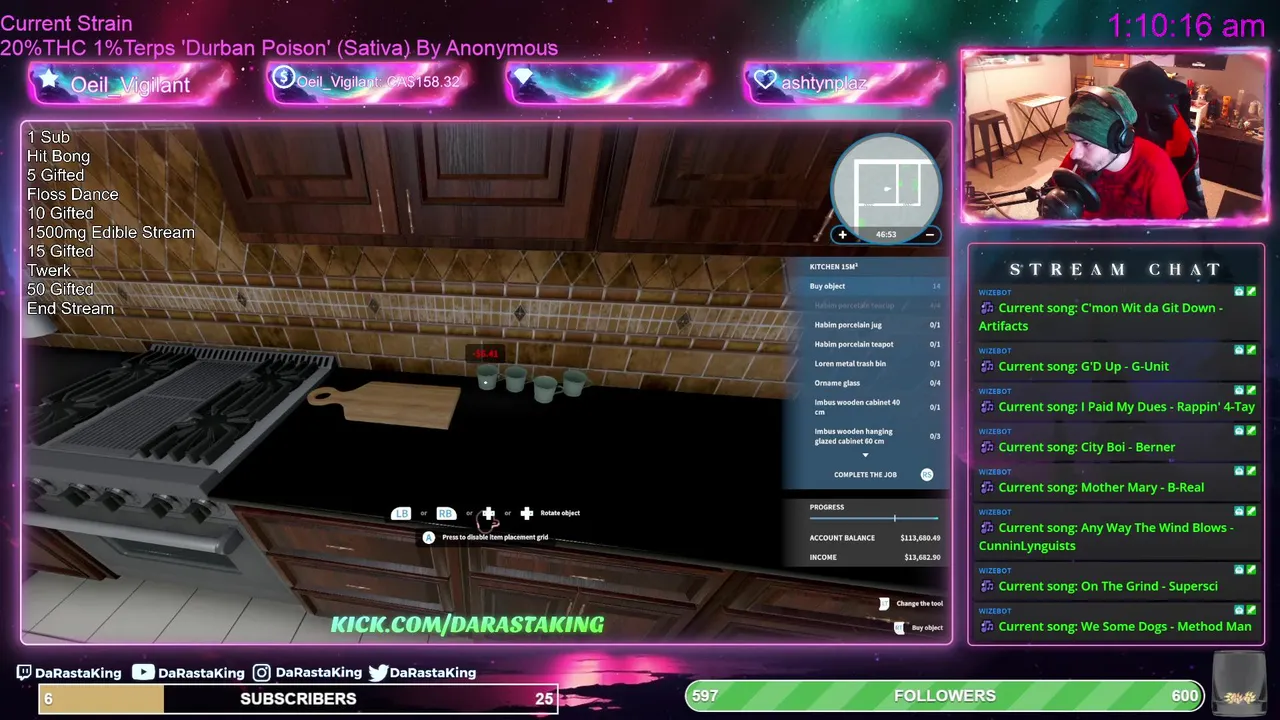This screenshot has width=1280, height=720.
Task: Click the Floss Dance goal text
Action: click(73, 194)
